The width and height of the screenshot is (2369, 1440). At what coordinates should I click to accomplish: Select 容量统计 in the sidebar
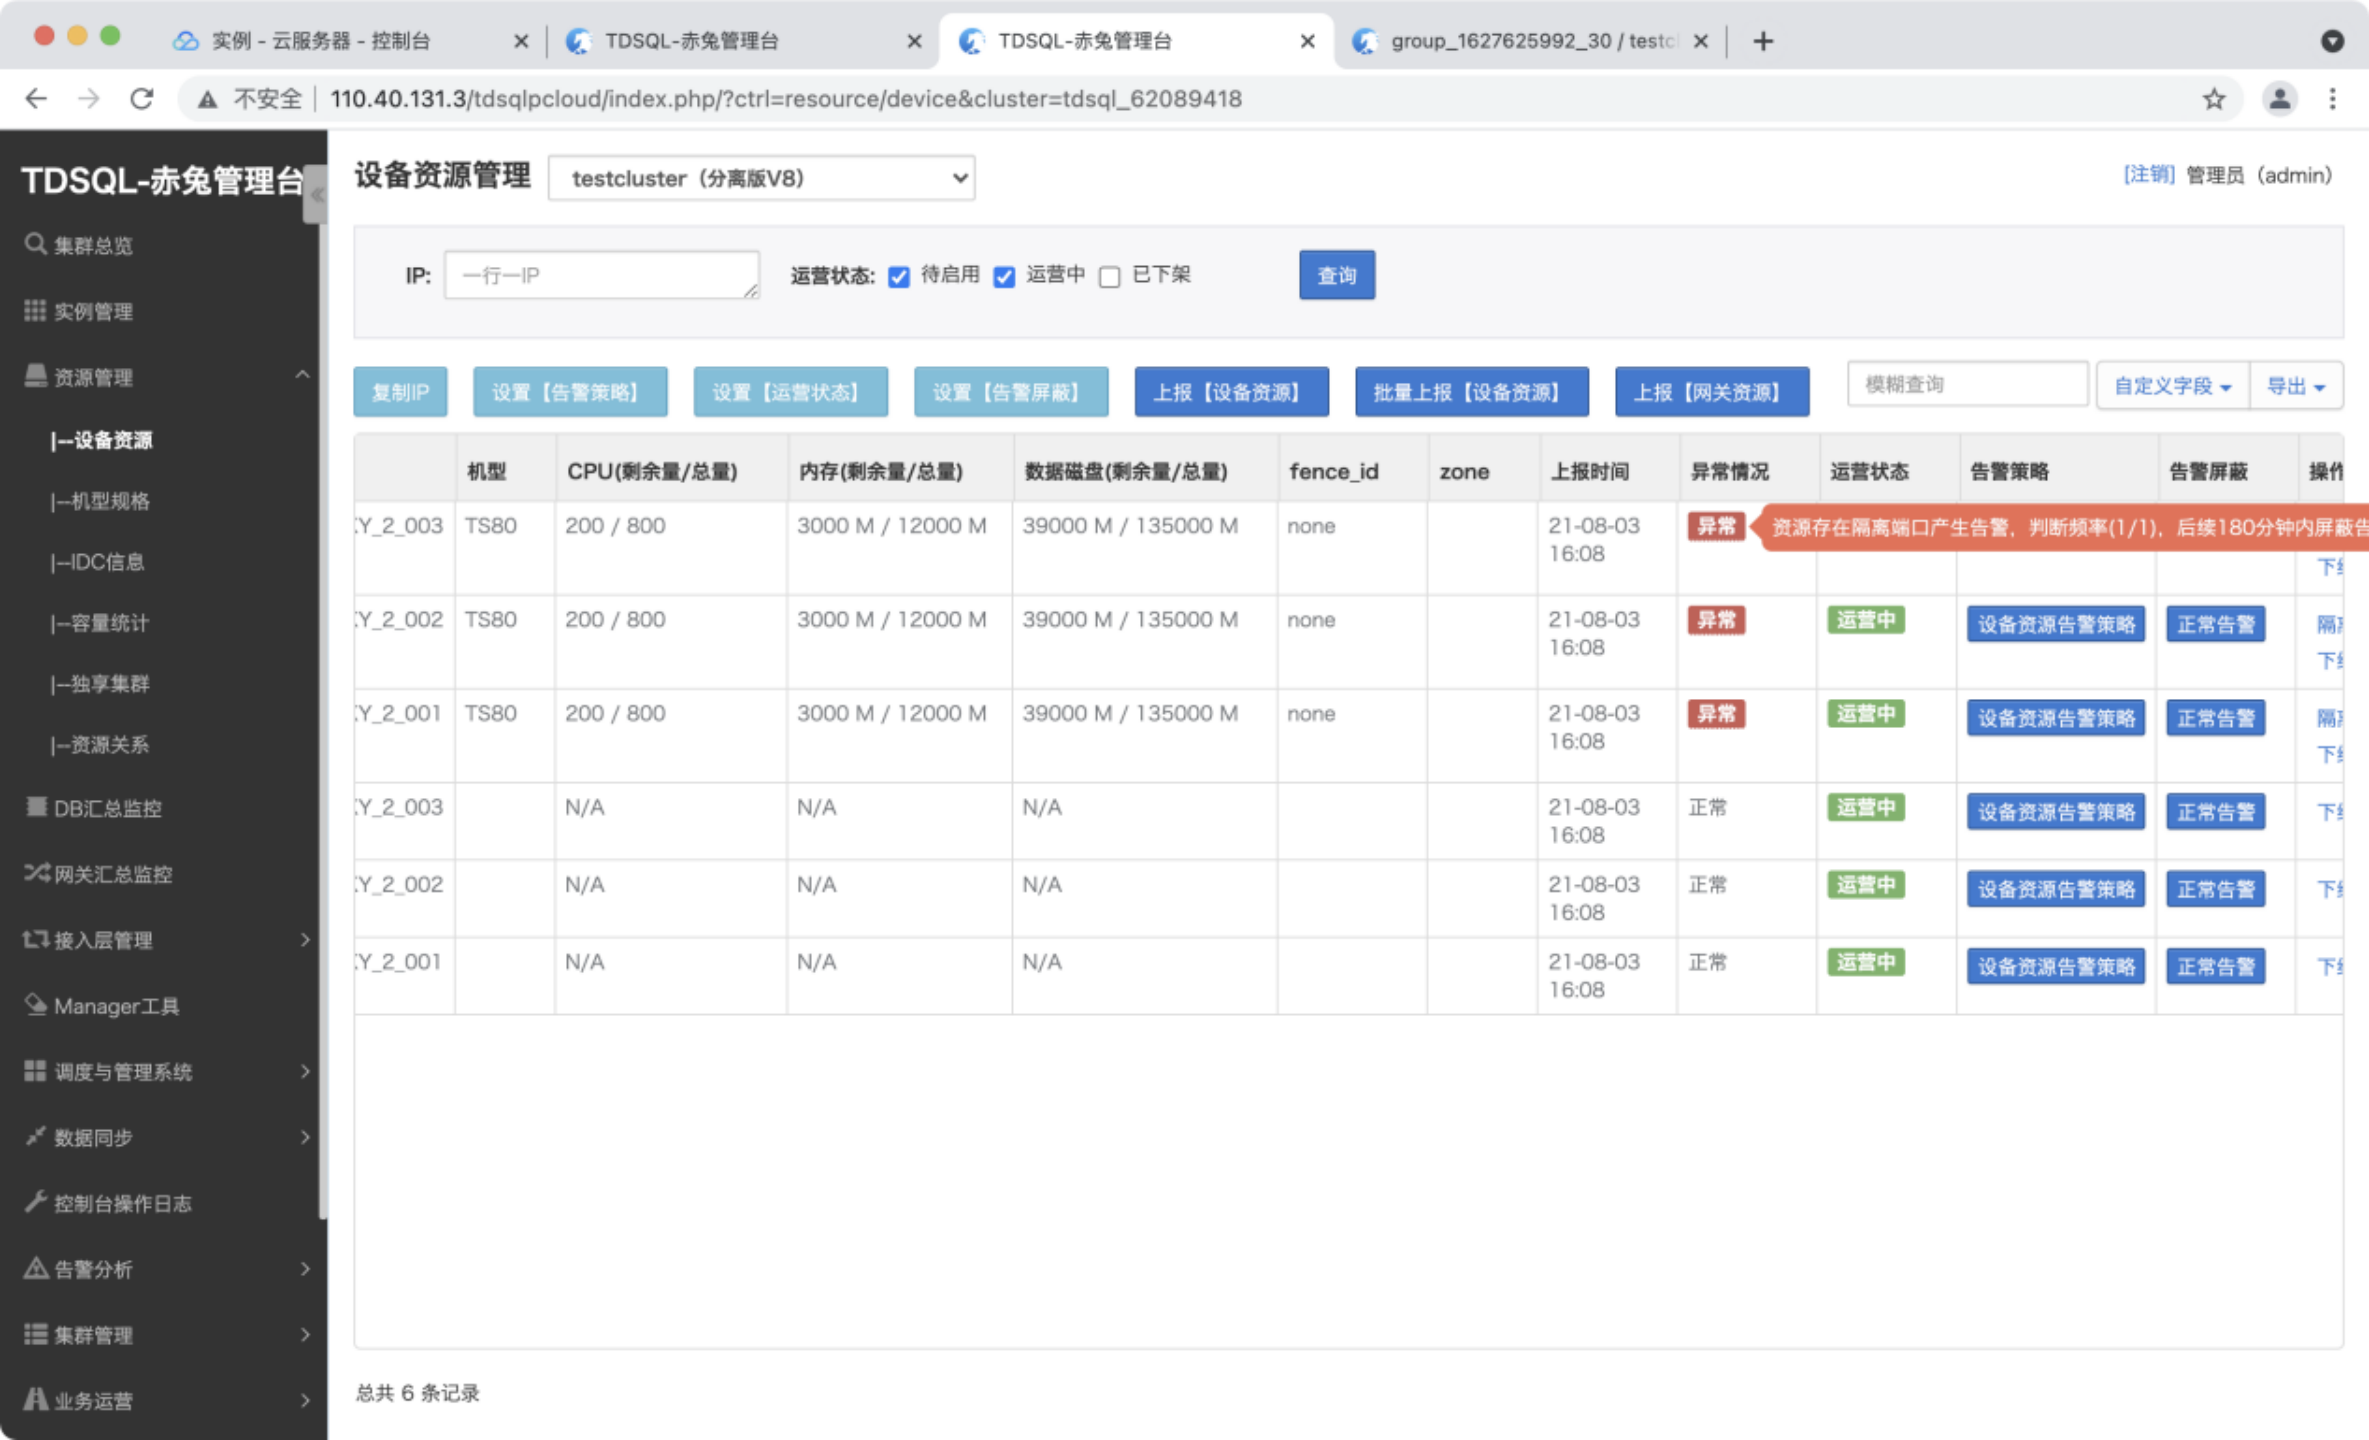coord(100,623)
